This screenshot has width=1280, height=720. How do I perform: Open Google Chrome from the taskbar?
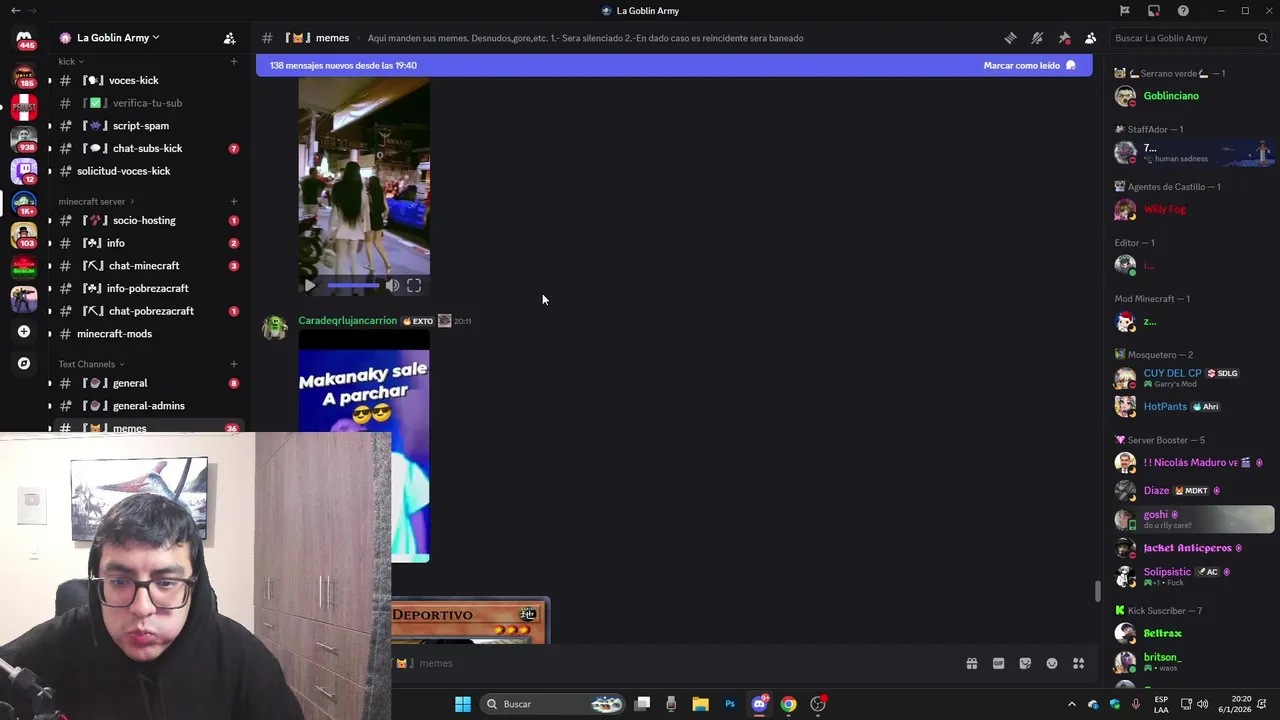coord(789,704)
